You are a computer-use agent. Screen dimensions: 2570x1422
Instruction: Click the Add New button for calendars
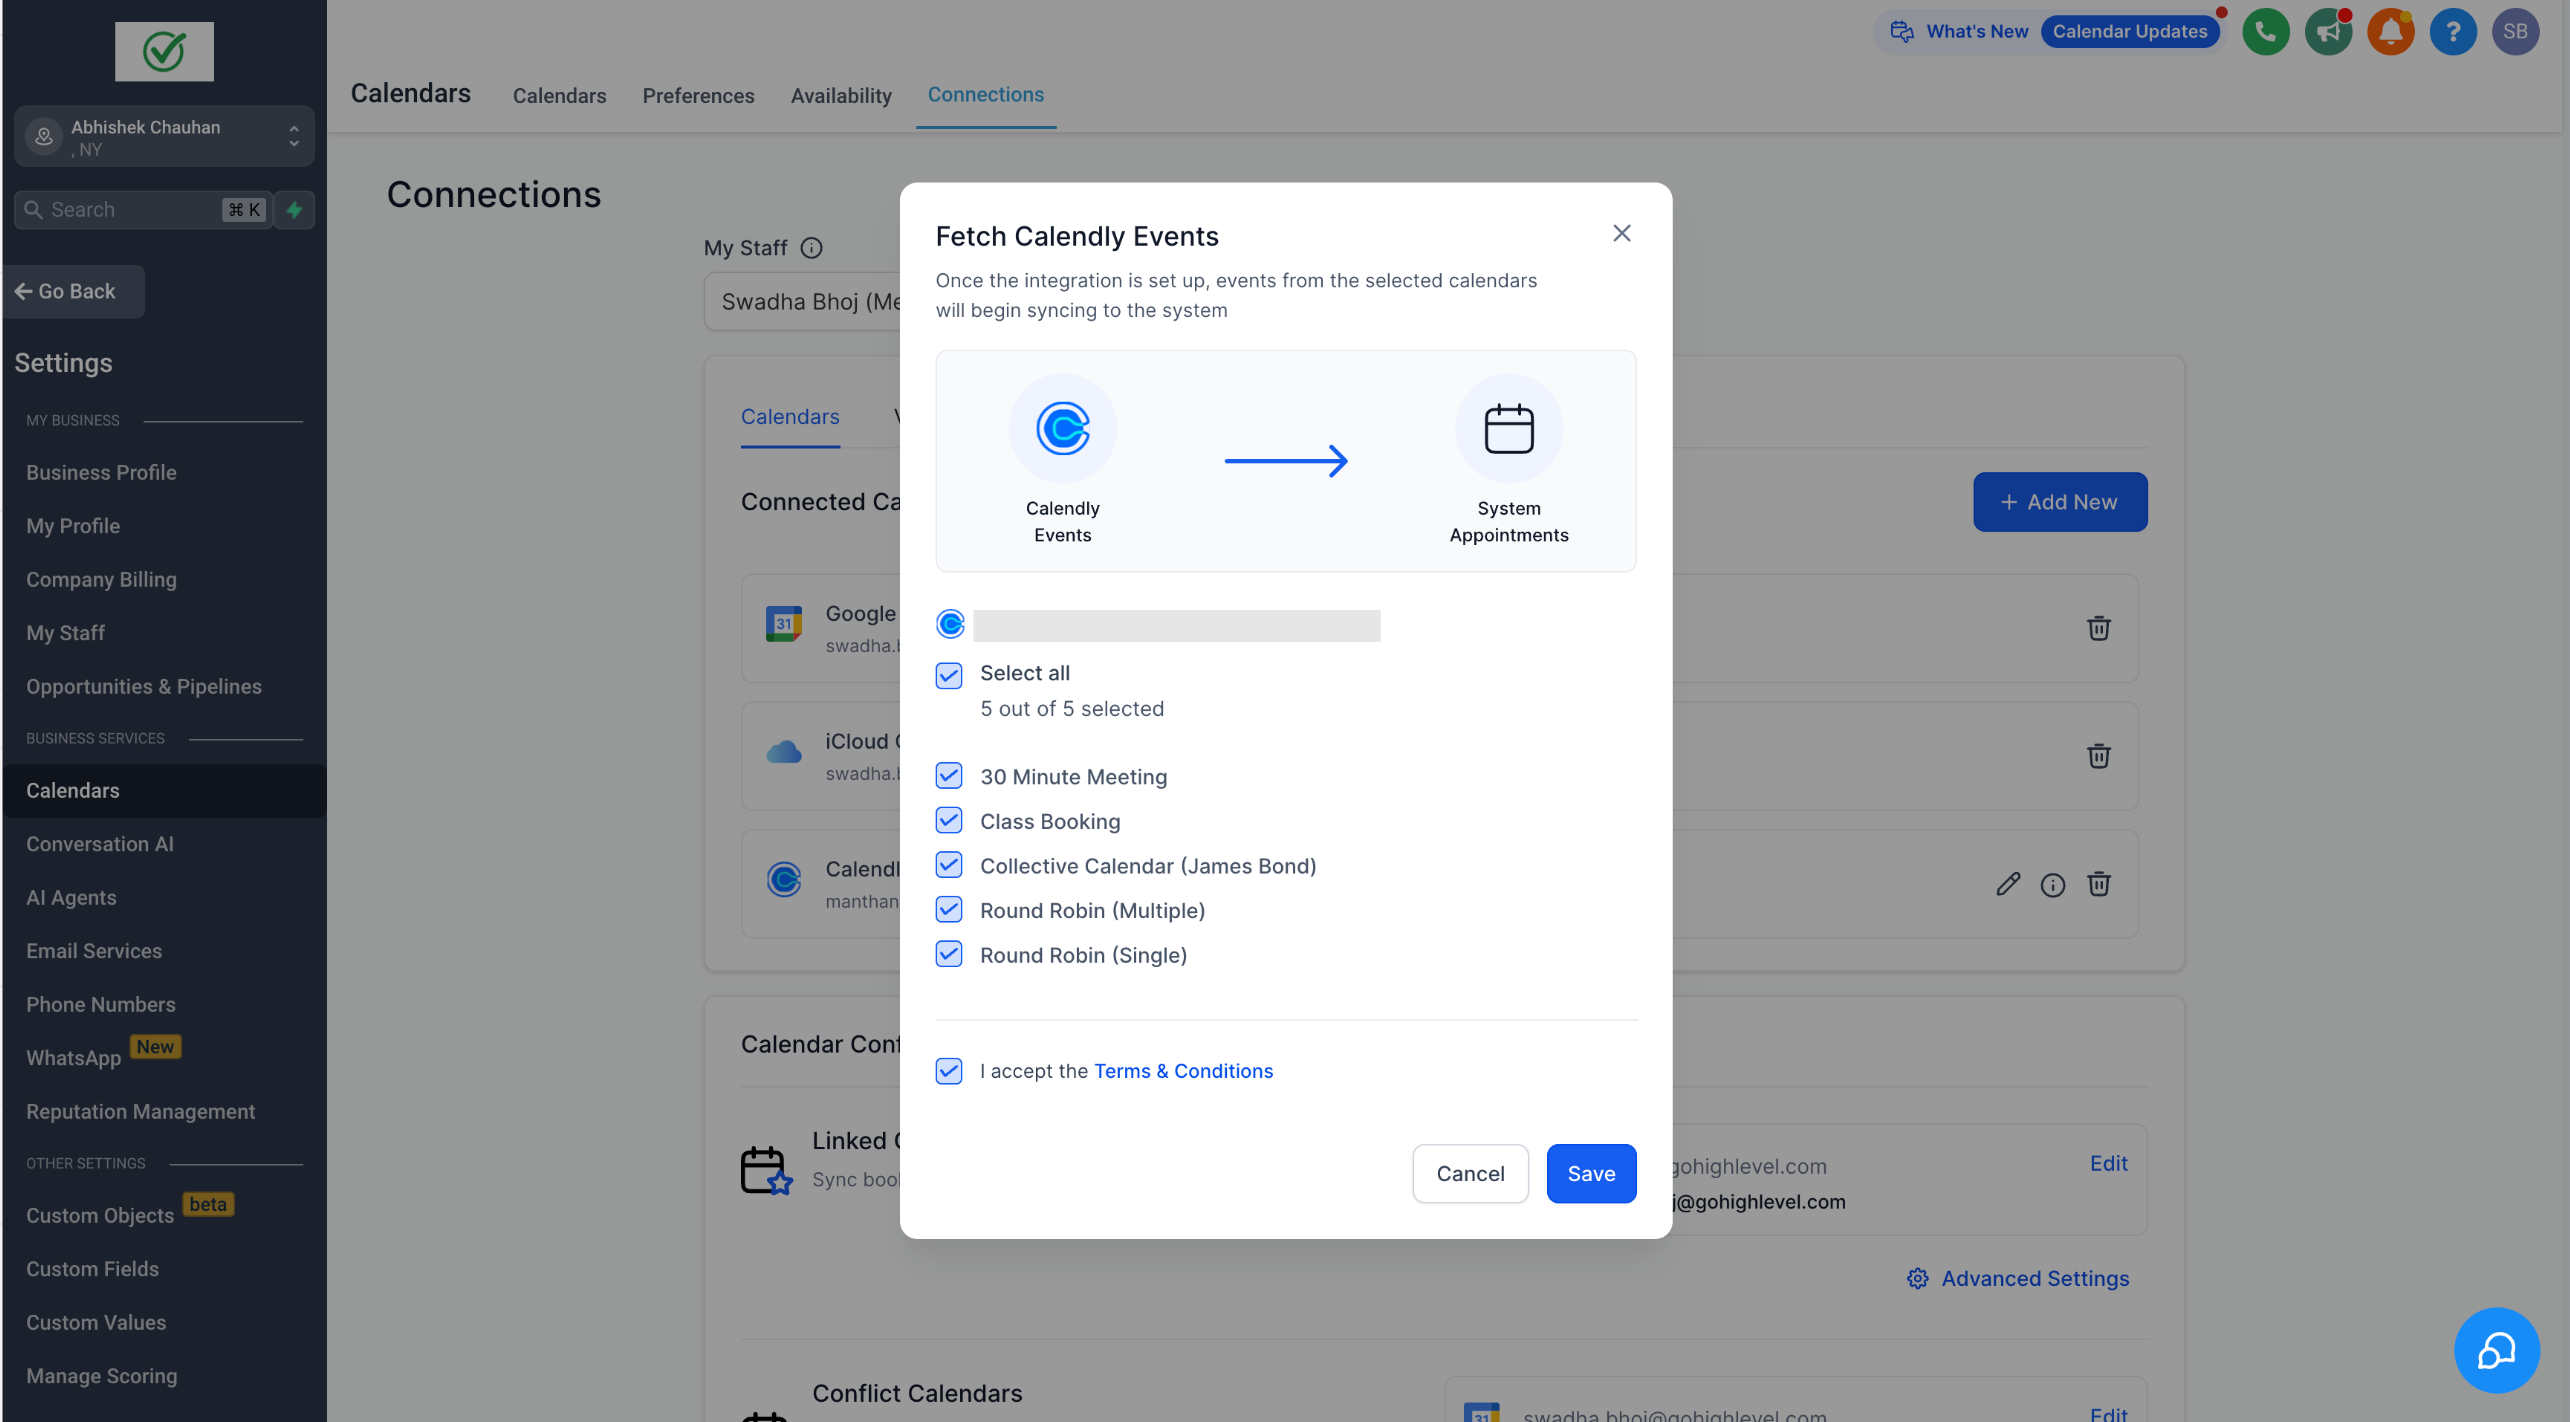click(x=2059, y=501)
